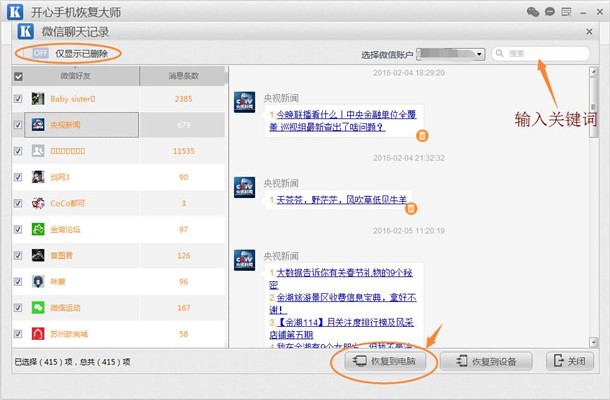Uncheck the 剑网3 checkbox

click(x=18, y=177)
